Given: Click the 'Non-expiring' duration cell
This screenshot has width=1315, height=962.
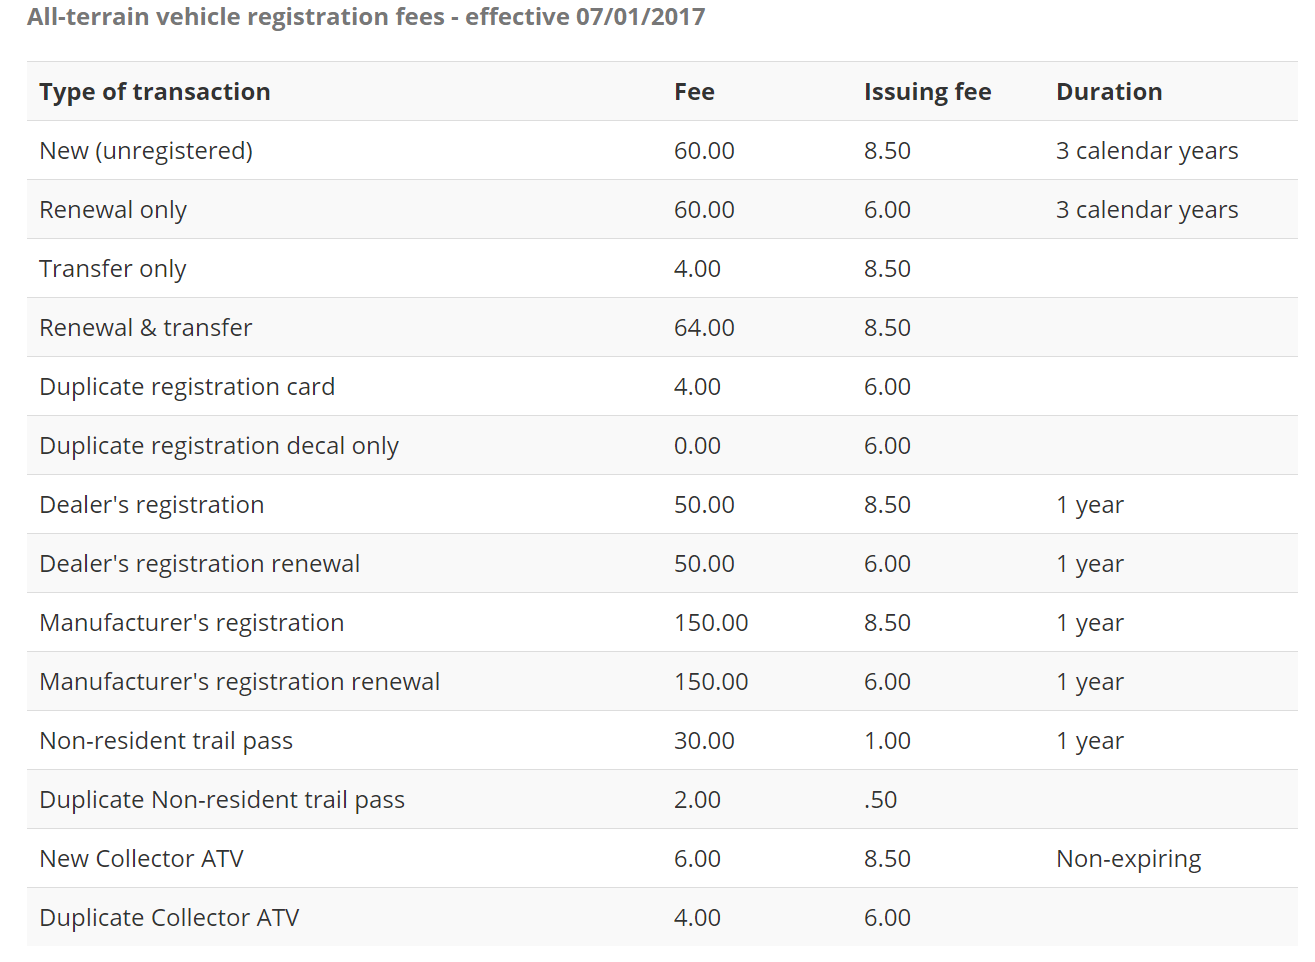Looking at the screenshot, I should pos(1129,859).
